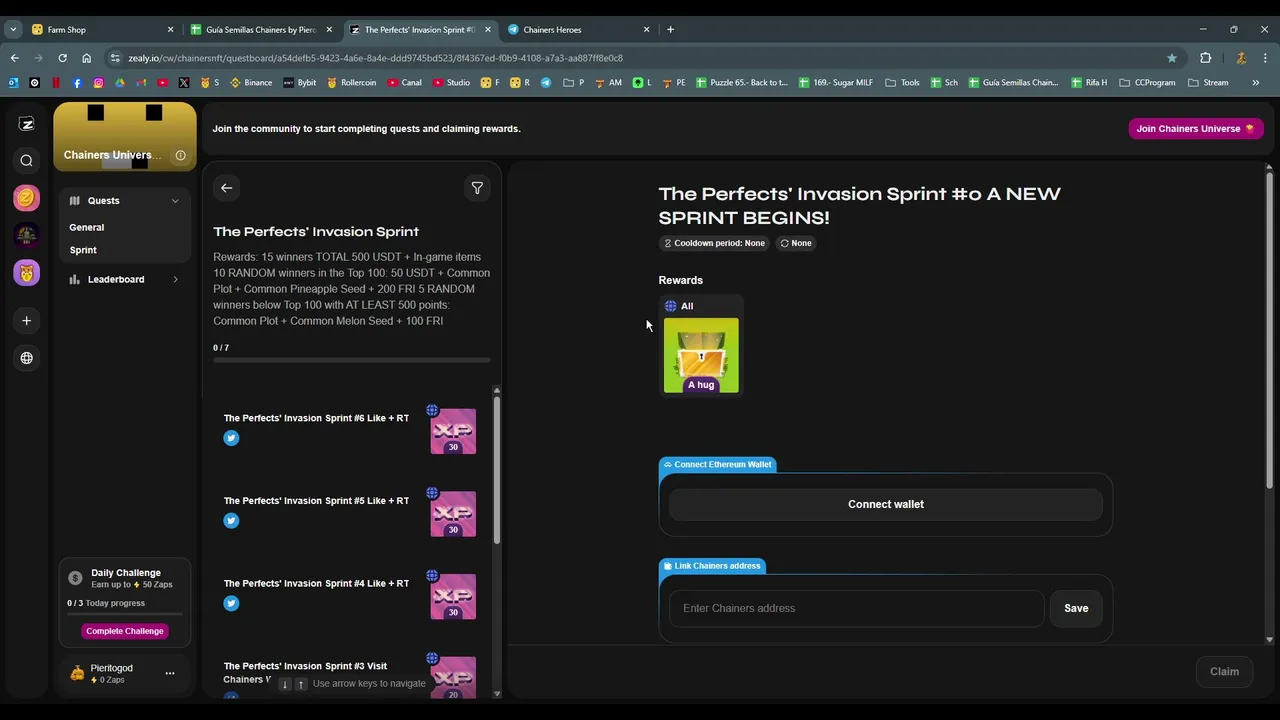The width and height of the screenshot is (1280, 720).
Task: Open quest Sprint #4 Like + RT
Action: (350, 596)
